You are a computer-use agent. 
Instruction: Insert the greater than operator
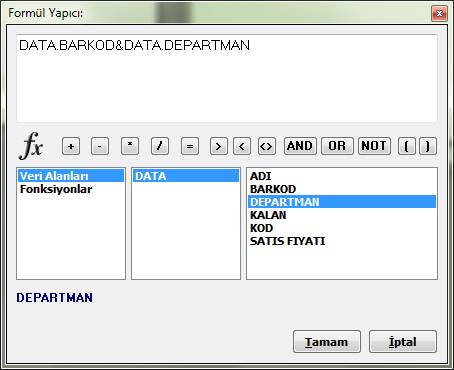pos(219,146)
